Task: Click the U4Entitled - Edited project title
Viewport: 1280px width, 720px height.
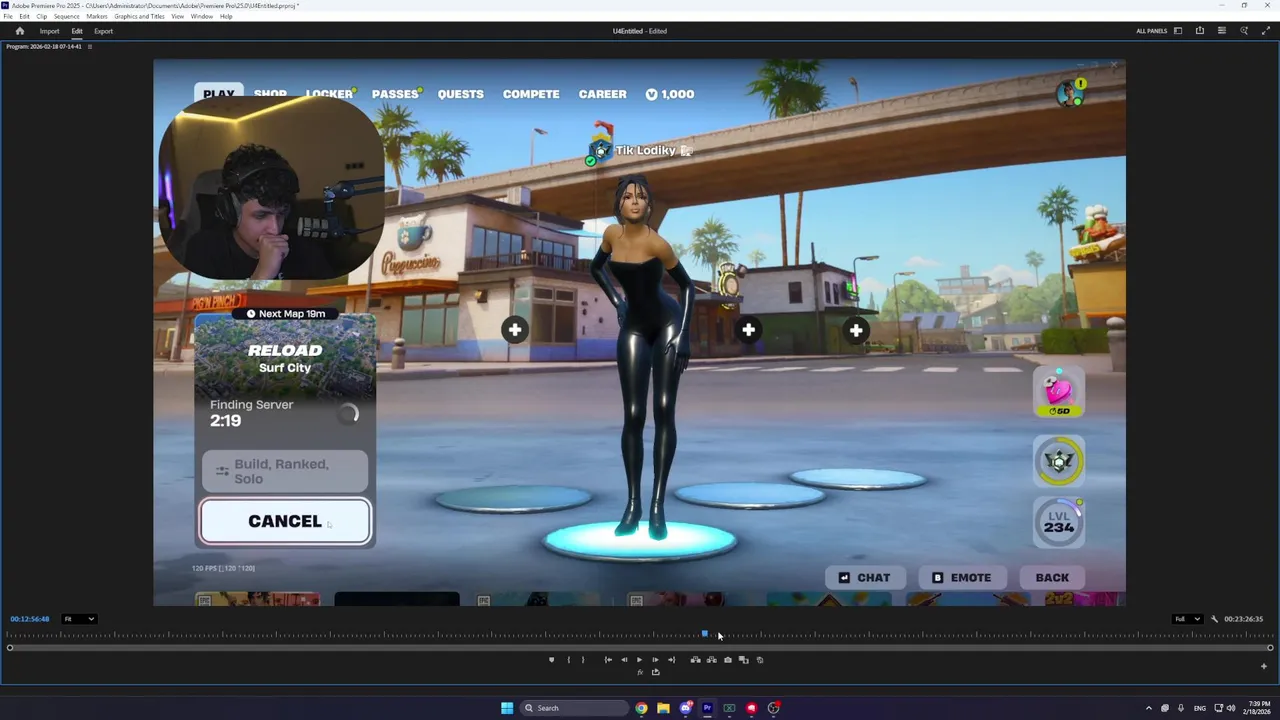Action: [x=640, y=31]
